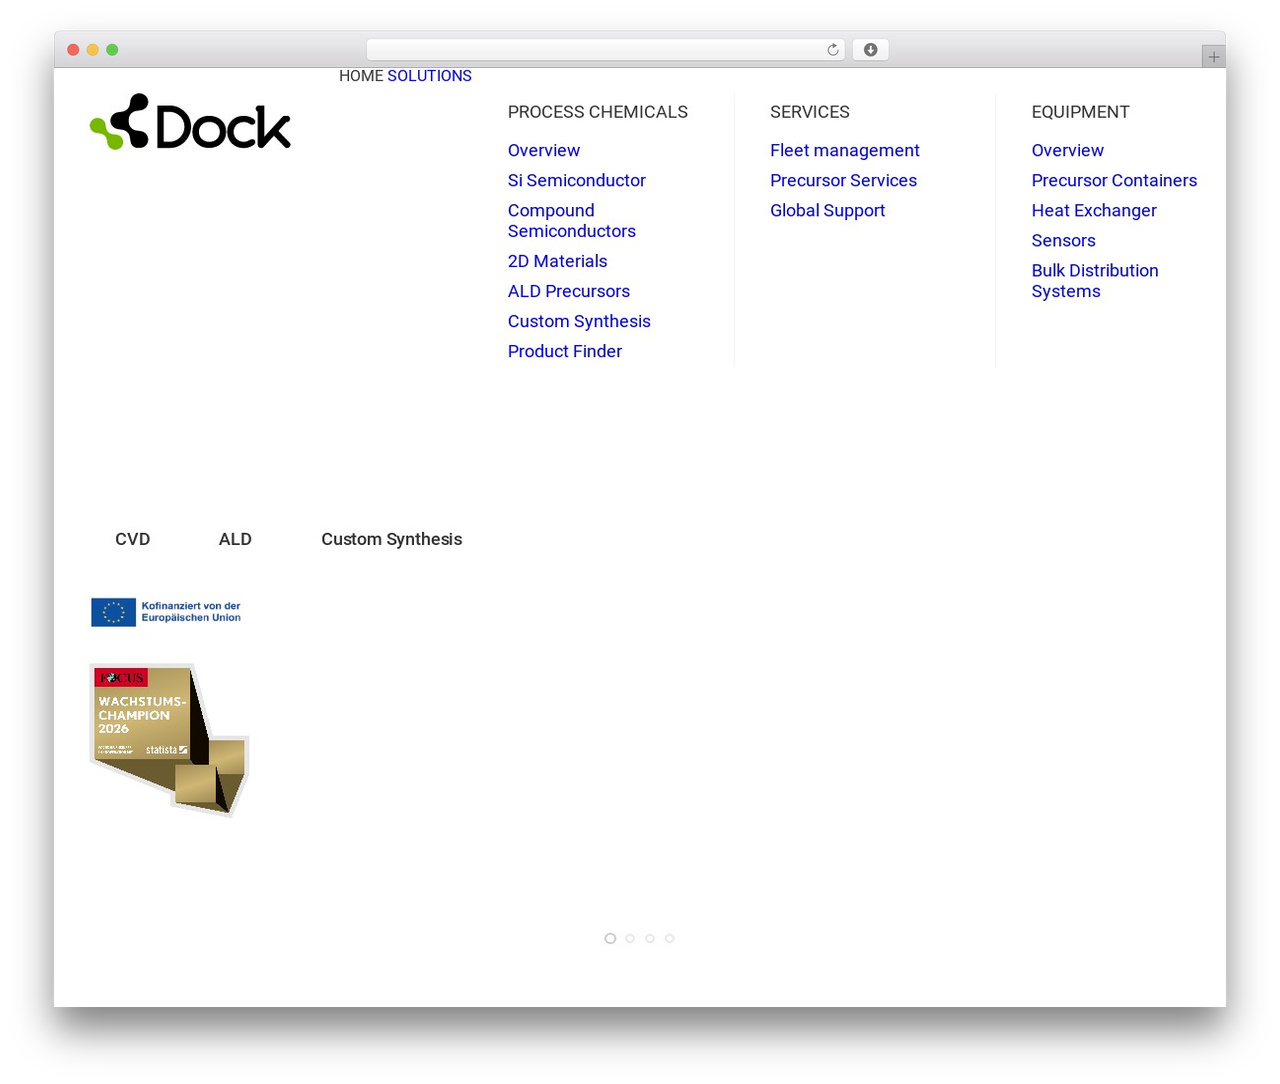Go to the Sensors page

click(x=1064, y=240)
